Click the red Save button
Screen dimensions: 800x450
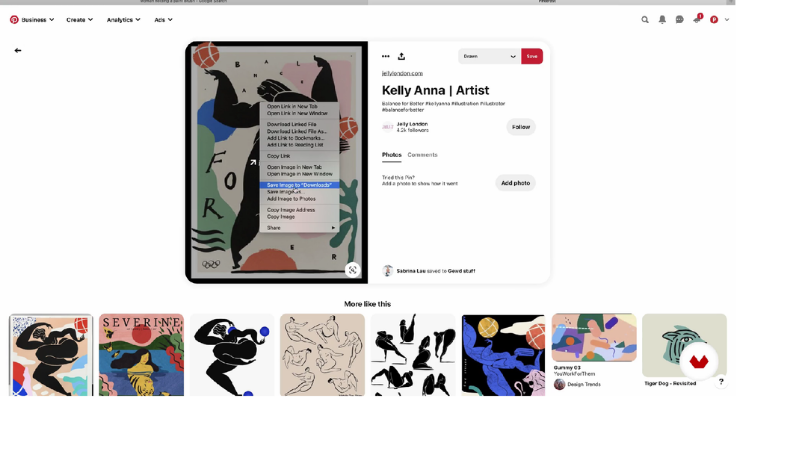[x=532, y=56]
